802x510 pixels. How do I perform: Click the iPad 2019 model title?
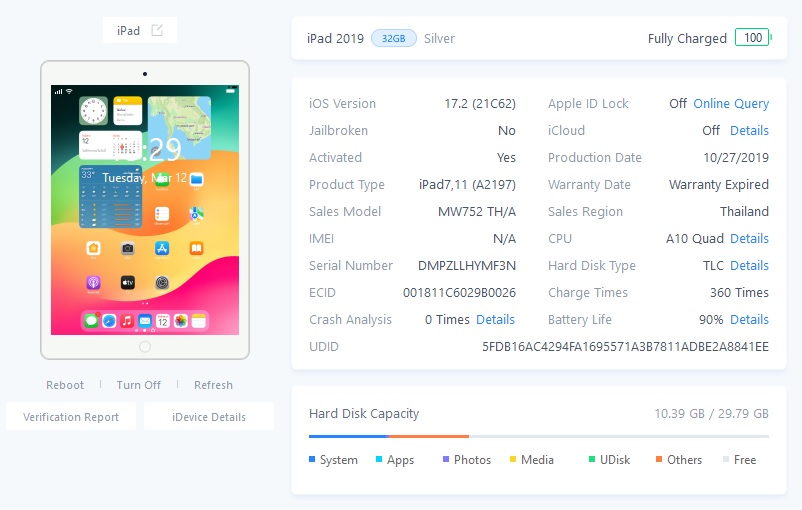point(335,38)
